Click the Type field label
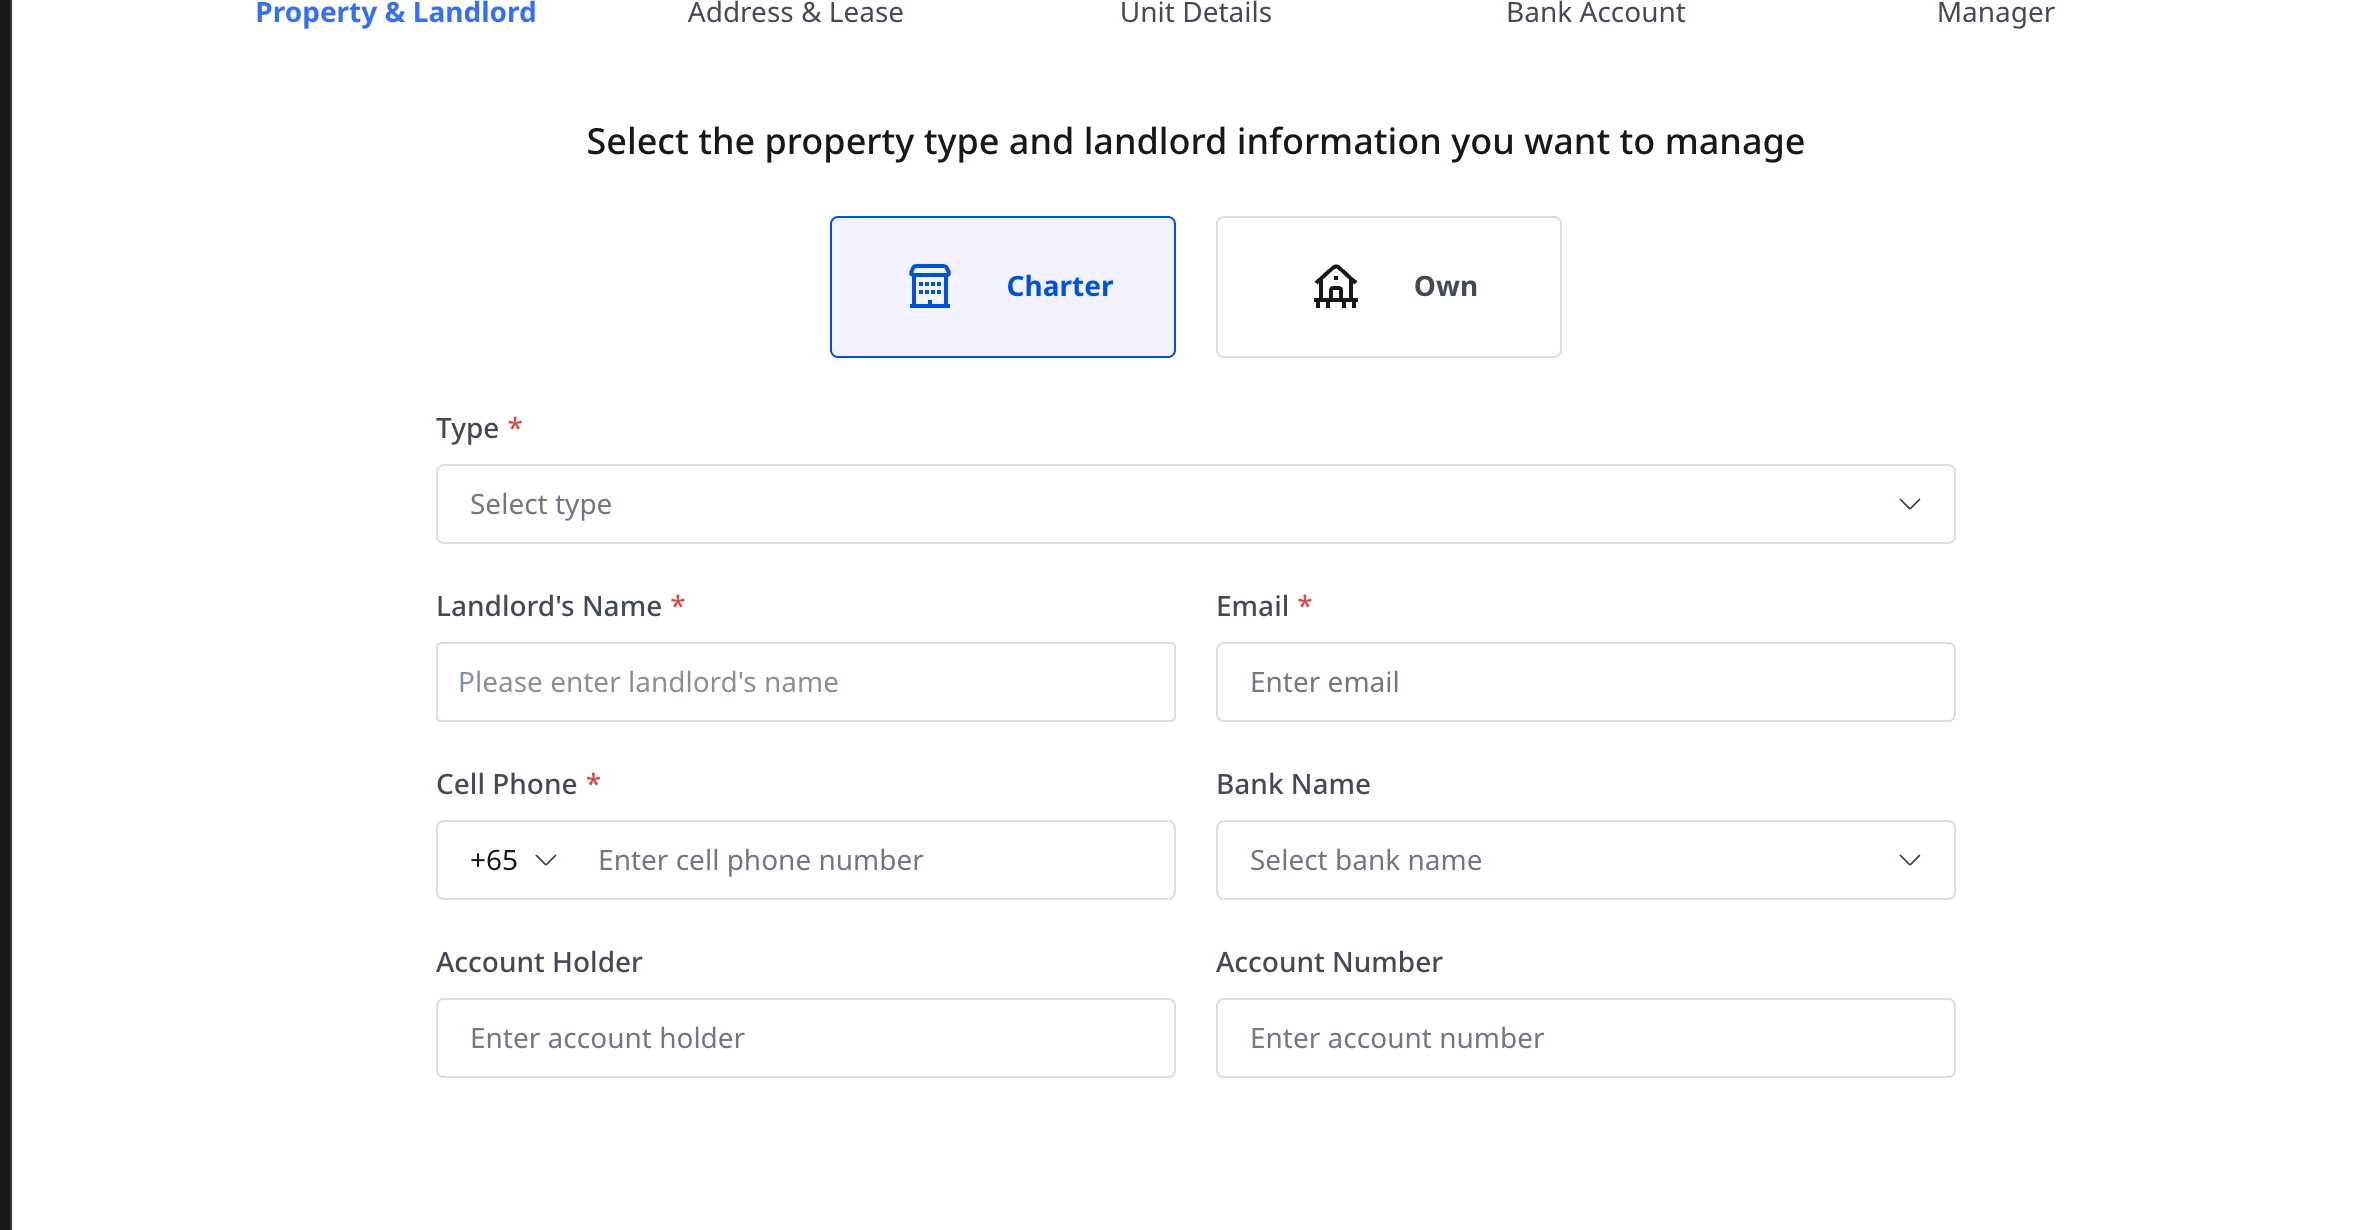Screen dimensions: 2380x1230 coord(467,428)
